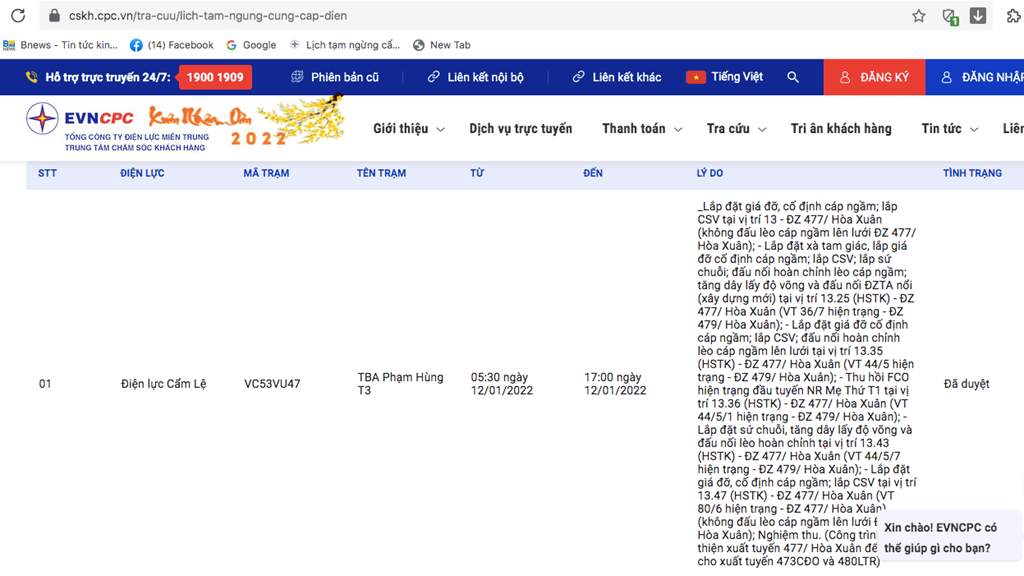Open the Google bookmark
Image resolution: width=1024 pixels, height=576 pixels.
251,45
